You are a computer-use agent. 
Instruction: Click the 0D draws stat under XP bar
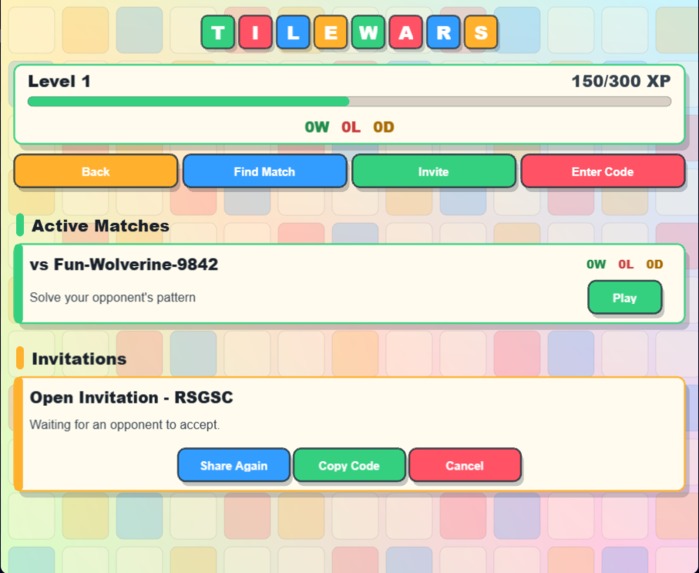(384, 127)
